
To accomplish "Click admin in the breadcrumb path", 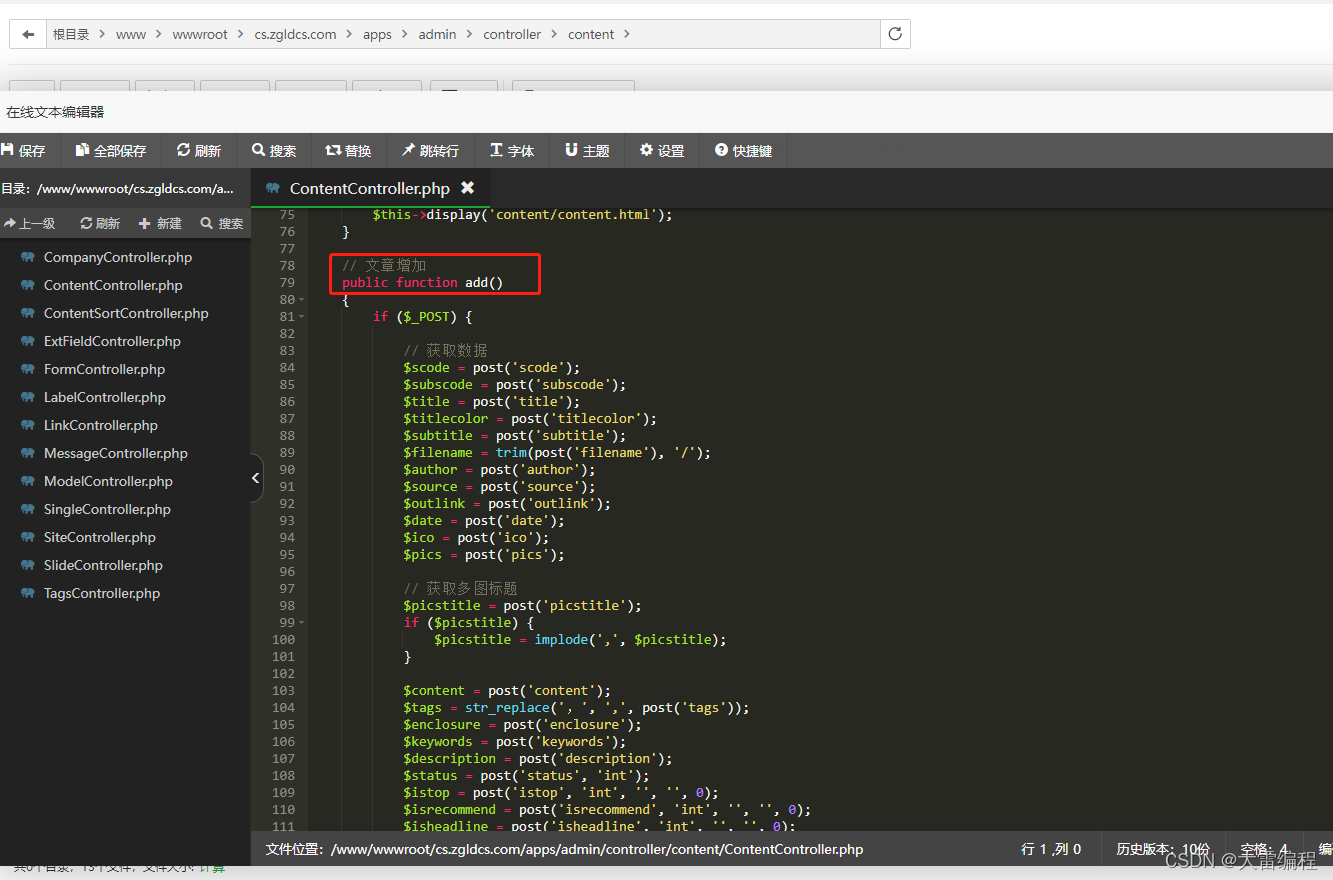I will tap(437, 34).
